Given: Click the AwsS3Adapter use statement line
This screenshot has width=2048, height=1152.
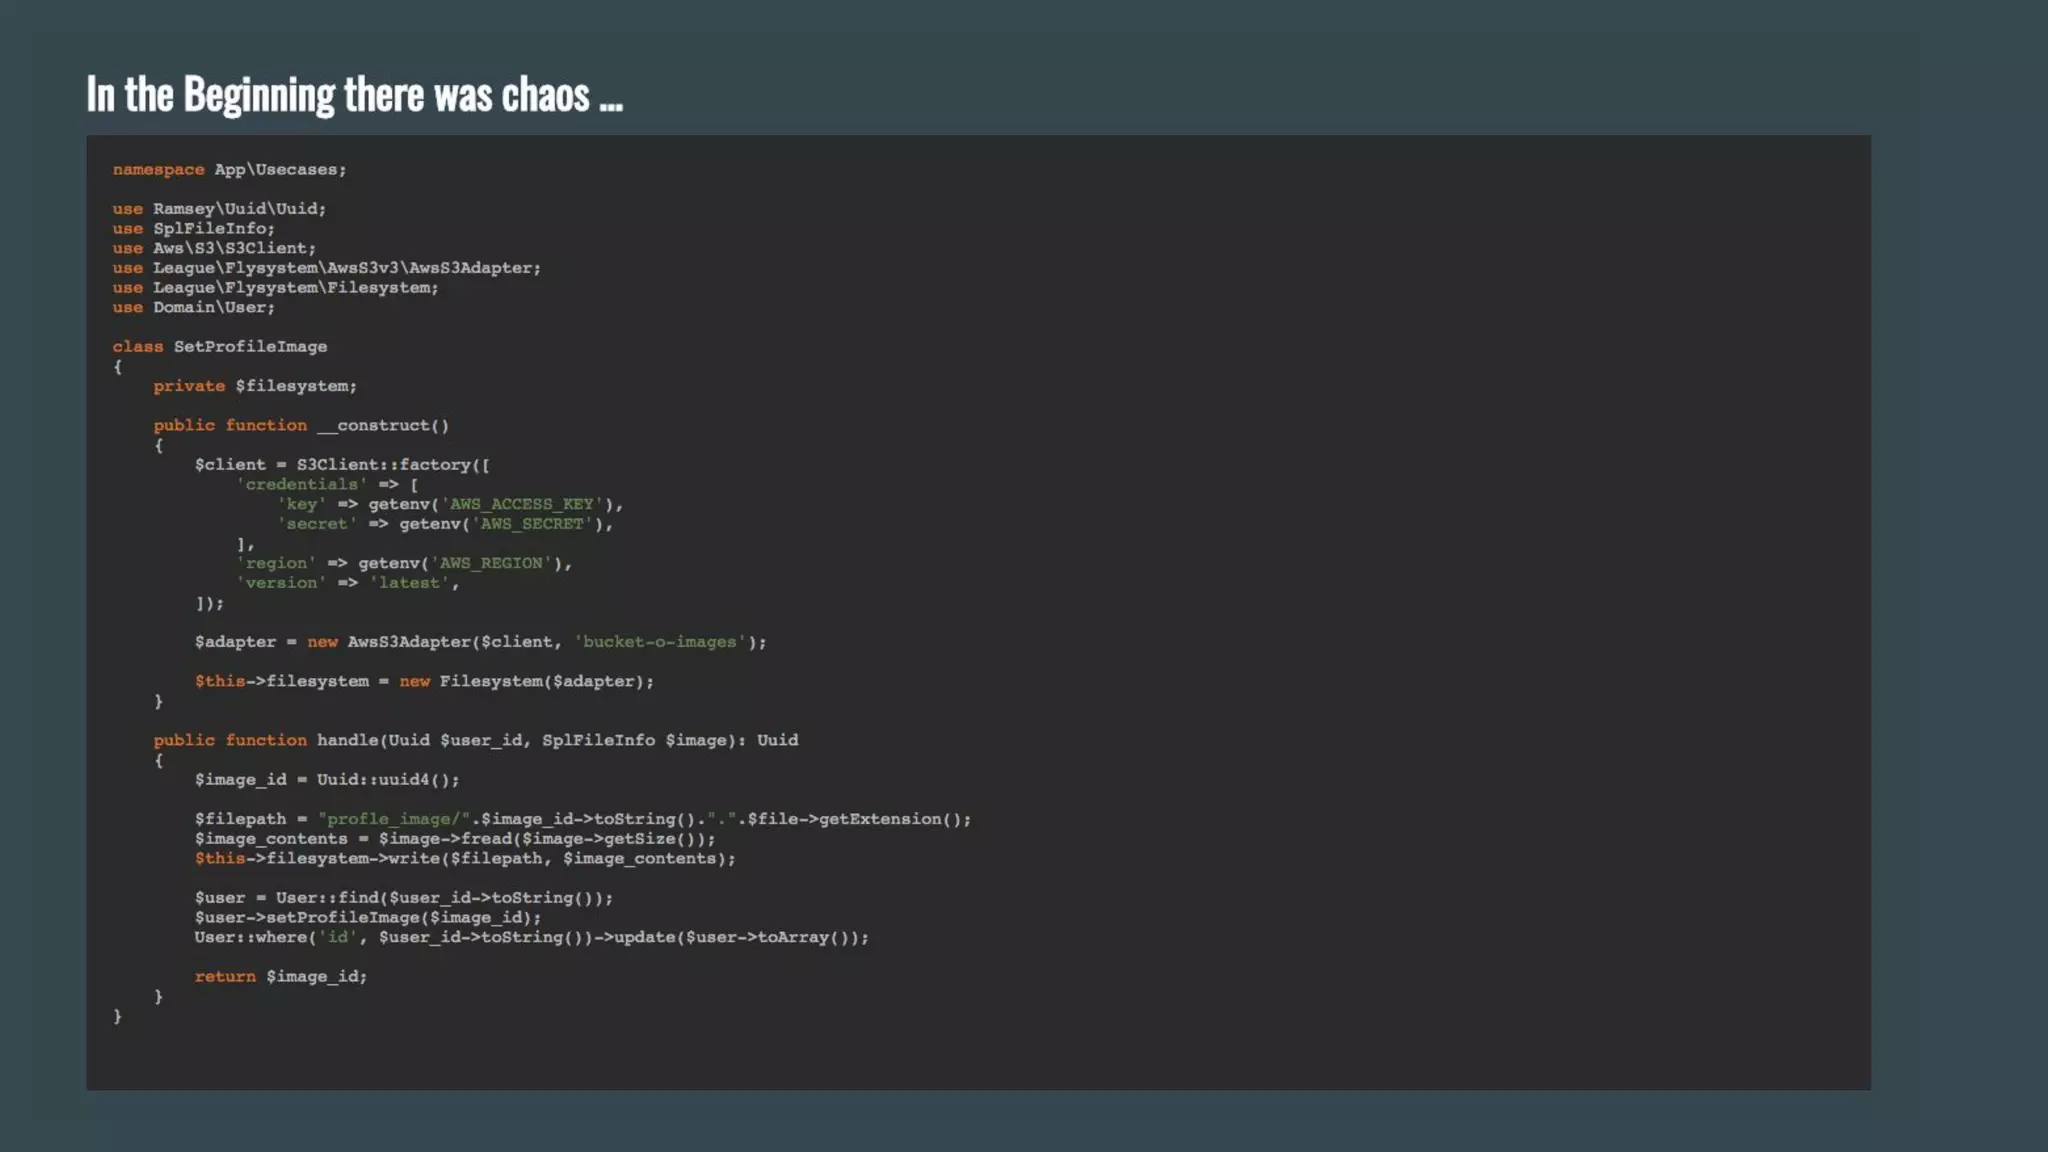Looking at the screenshot, I should (x=345, y=268).
